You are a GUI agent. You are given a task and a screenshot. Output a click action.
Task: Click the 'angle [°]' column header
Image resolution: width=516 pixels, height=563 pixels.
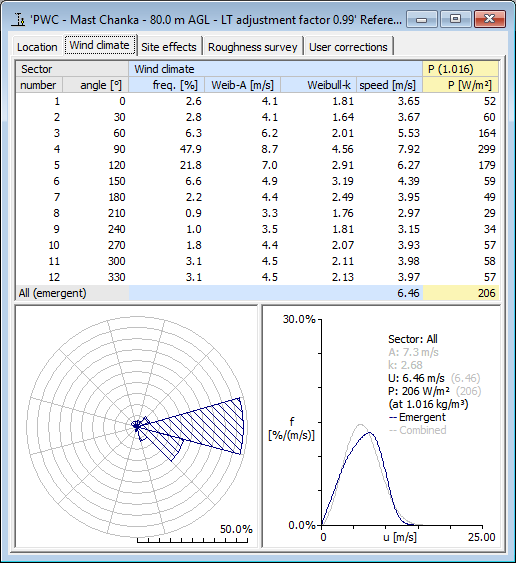(x=96, y=85)
